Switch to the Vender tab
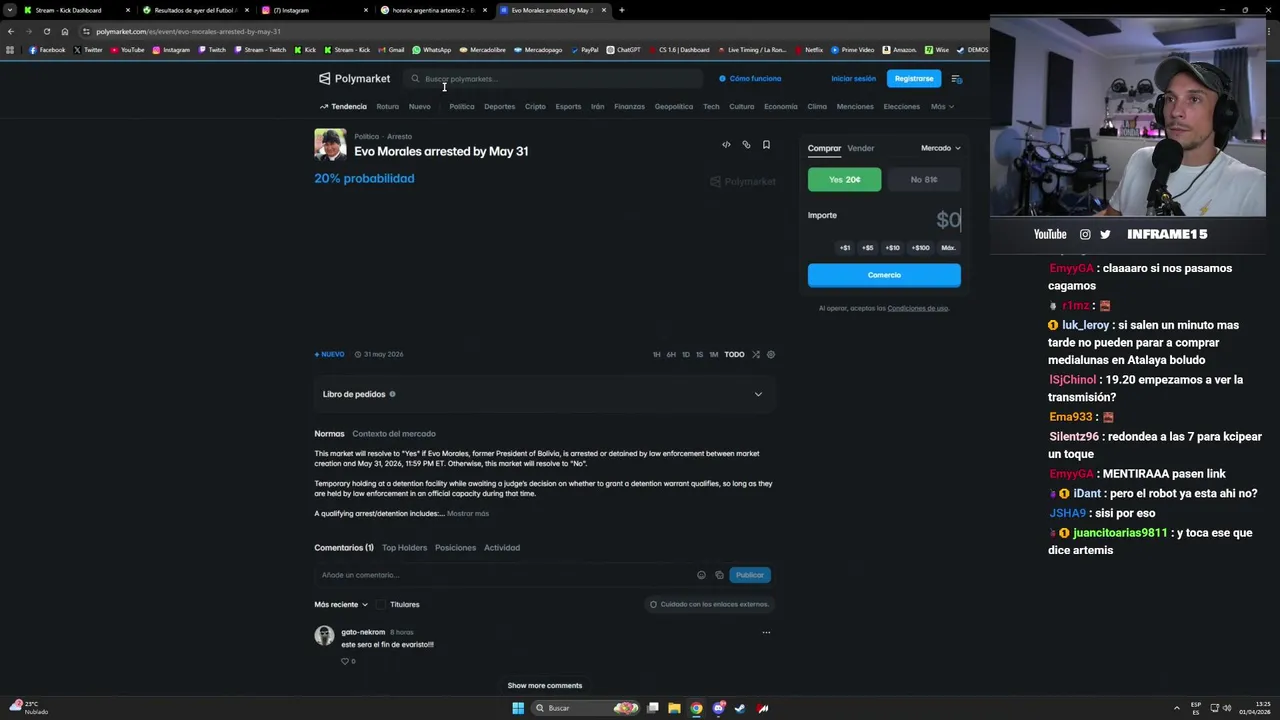This screenshot has width=1280, height=720. pyautogui.click(x=860, y=148)
